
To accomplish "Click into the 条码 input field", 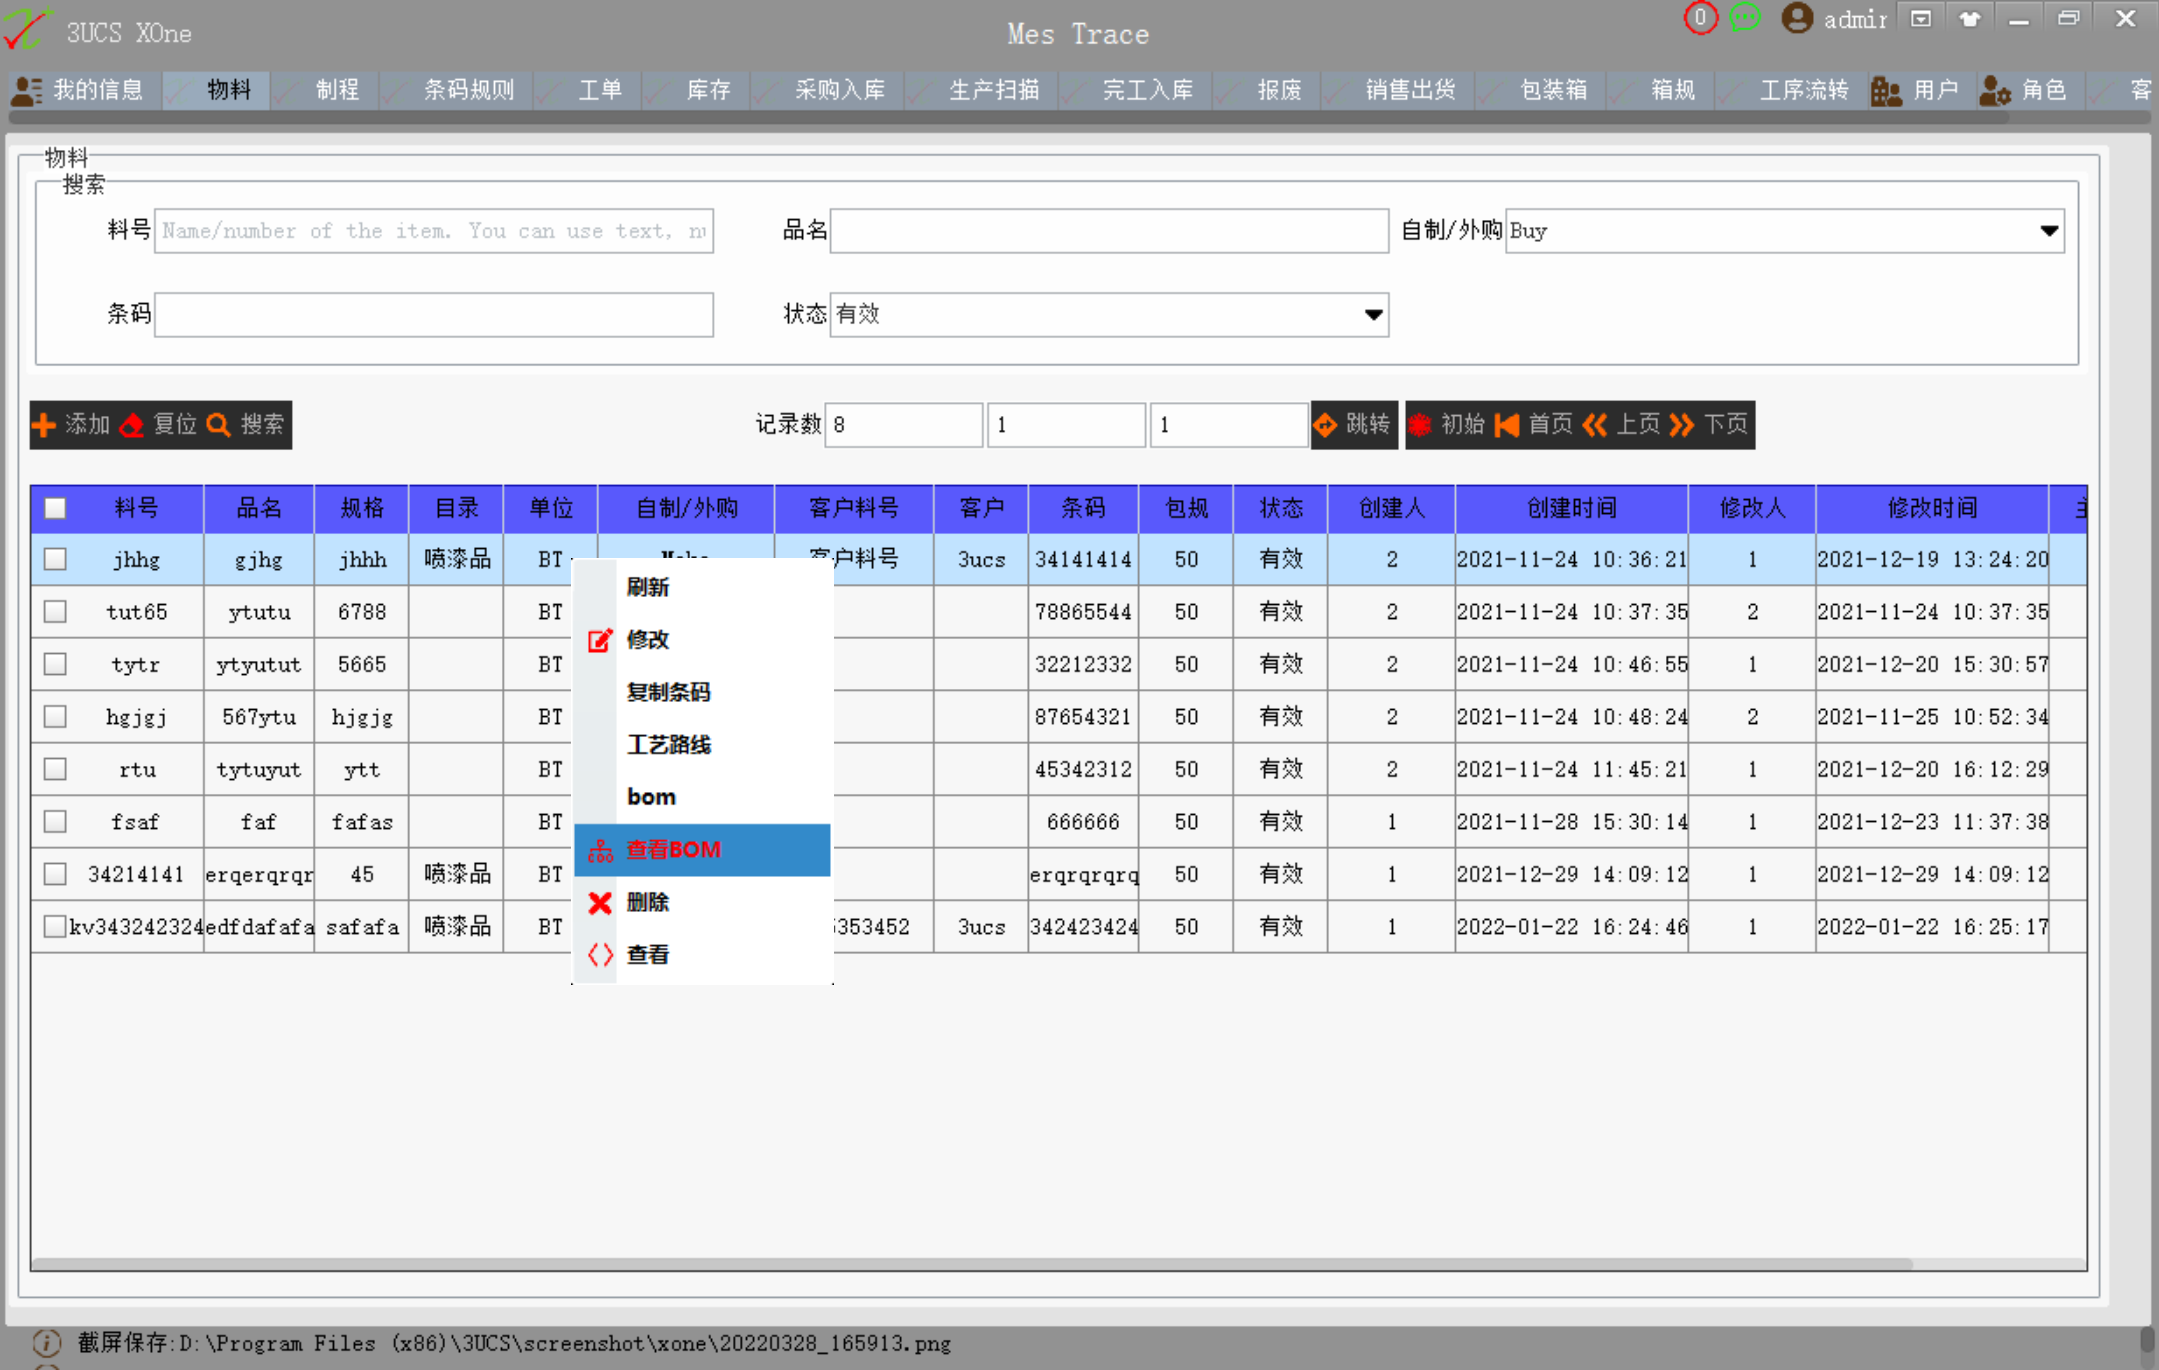I will pos(434,314).
